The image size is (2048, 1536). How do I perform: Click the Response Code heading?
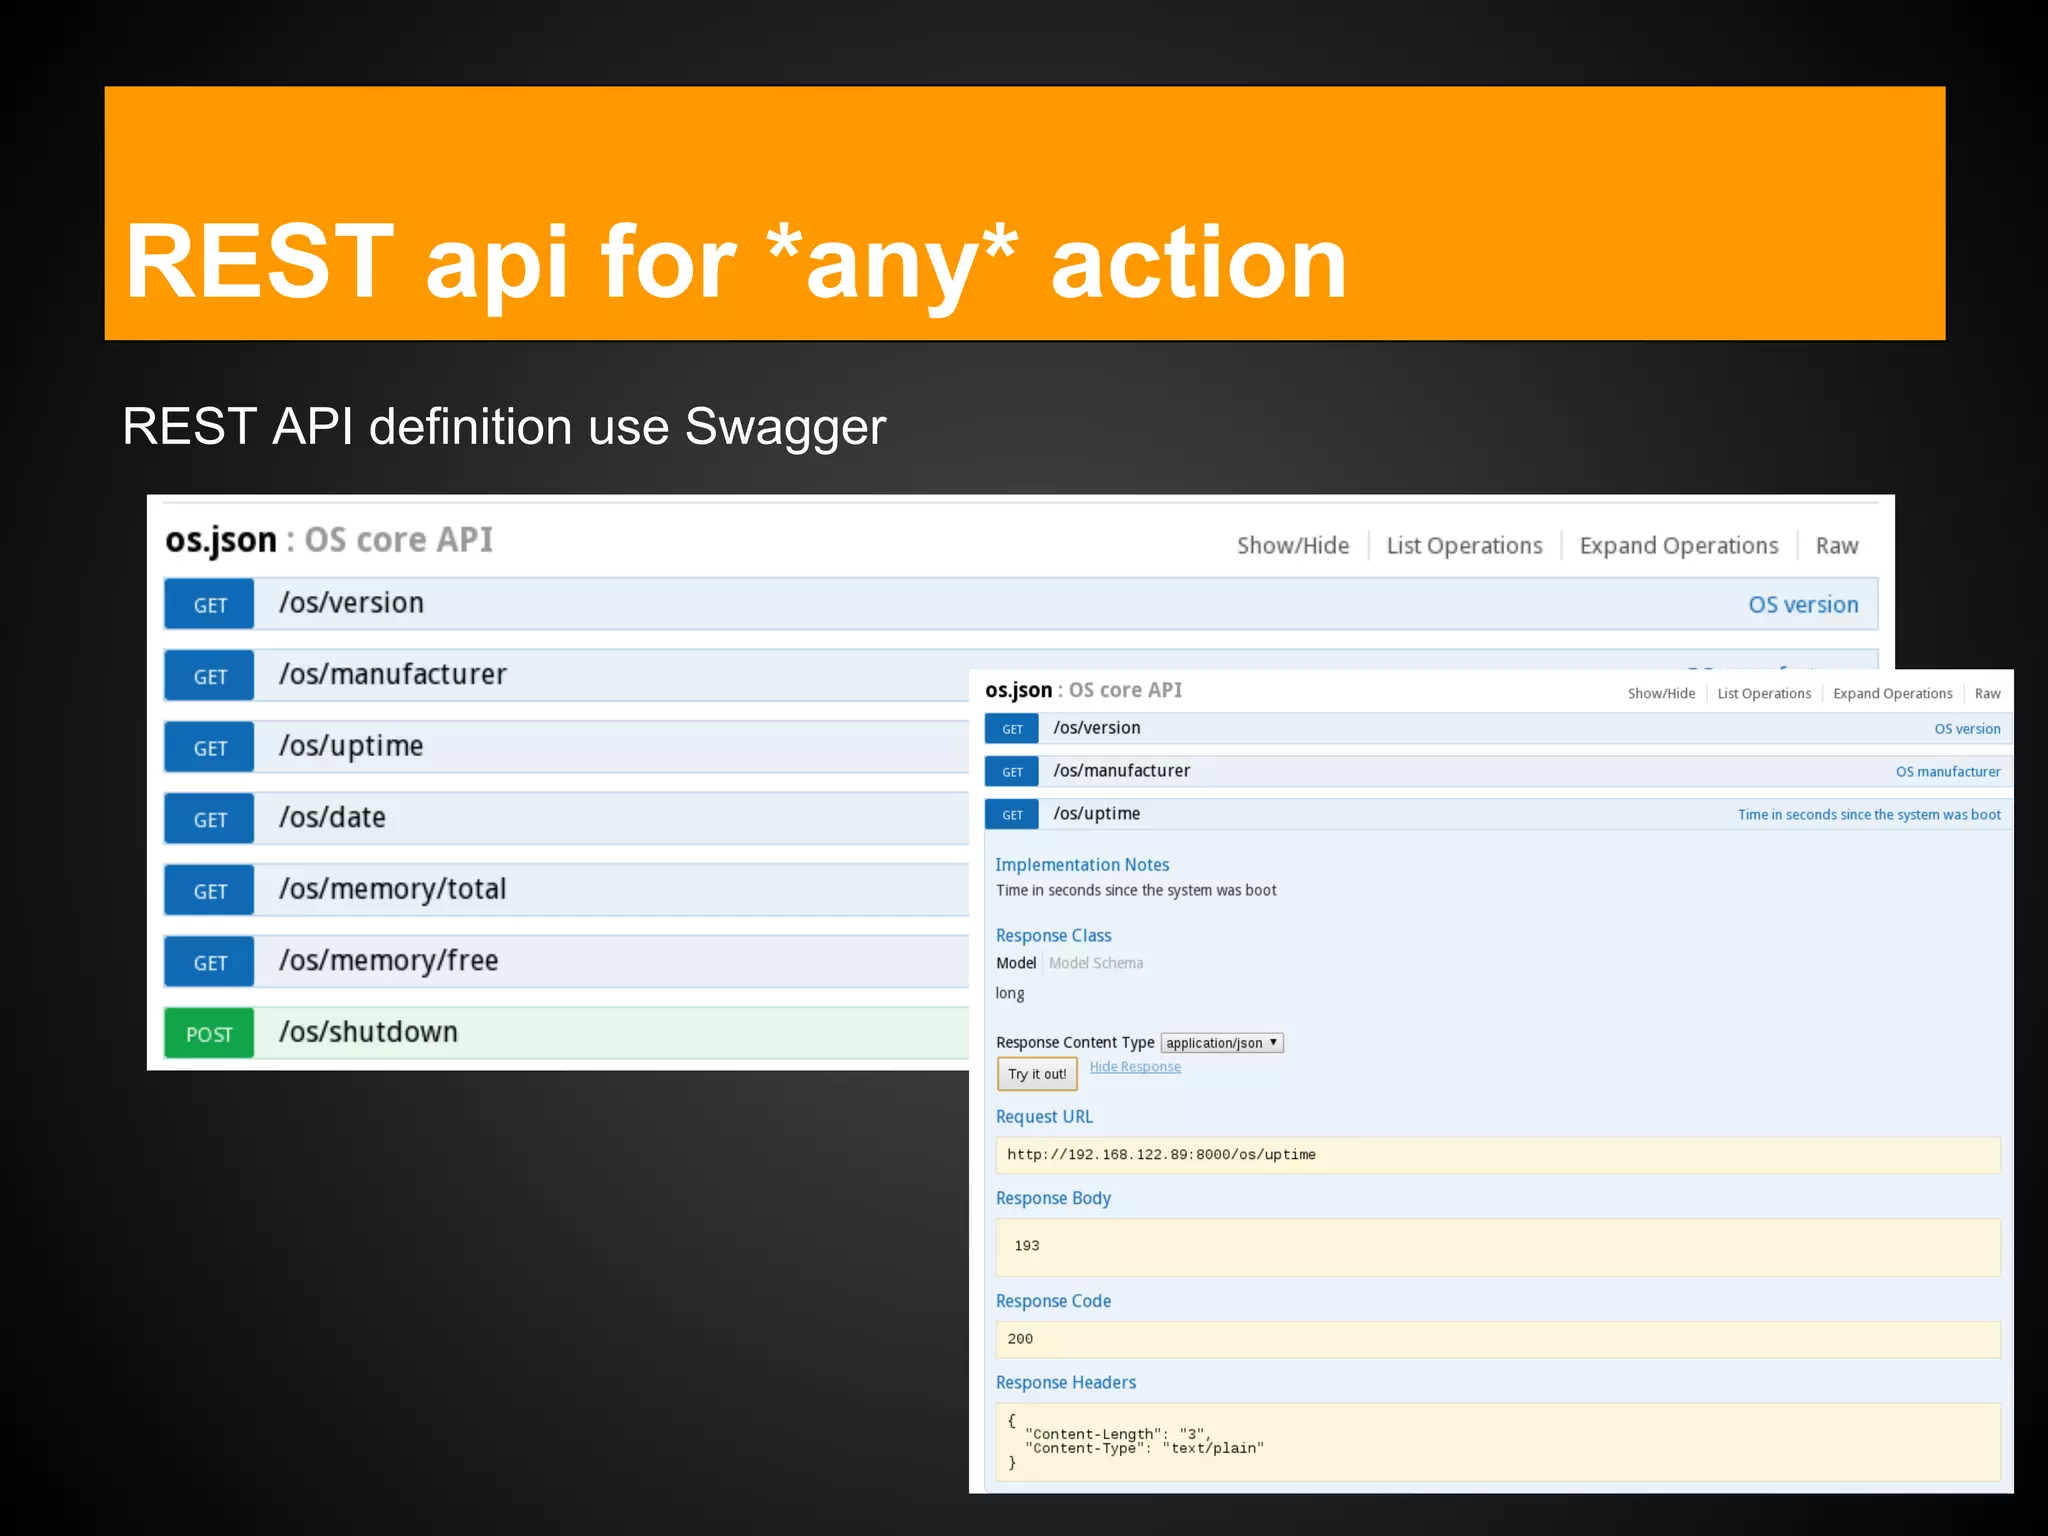1053,1301
